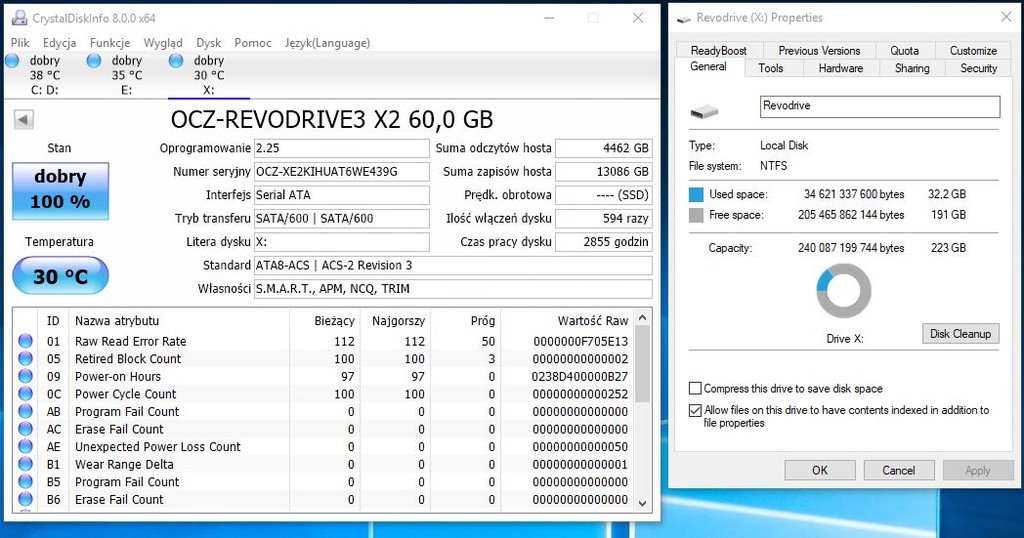Click status orb for B6 Erase Fail Count
Viewport: 1024px width, 538px height.
pyautogui.click(x=25, y=499)
